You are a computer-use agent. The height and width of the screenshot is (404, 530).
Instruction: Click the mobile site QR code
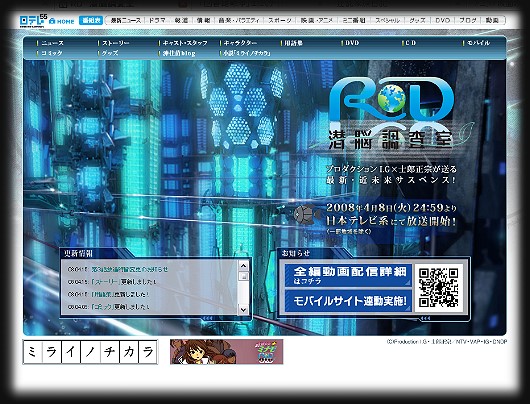[x=439, y=288]
